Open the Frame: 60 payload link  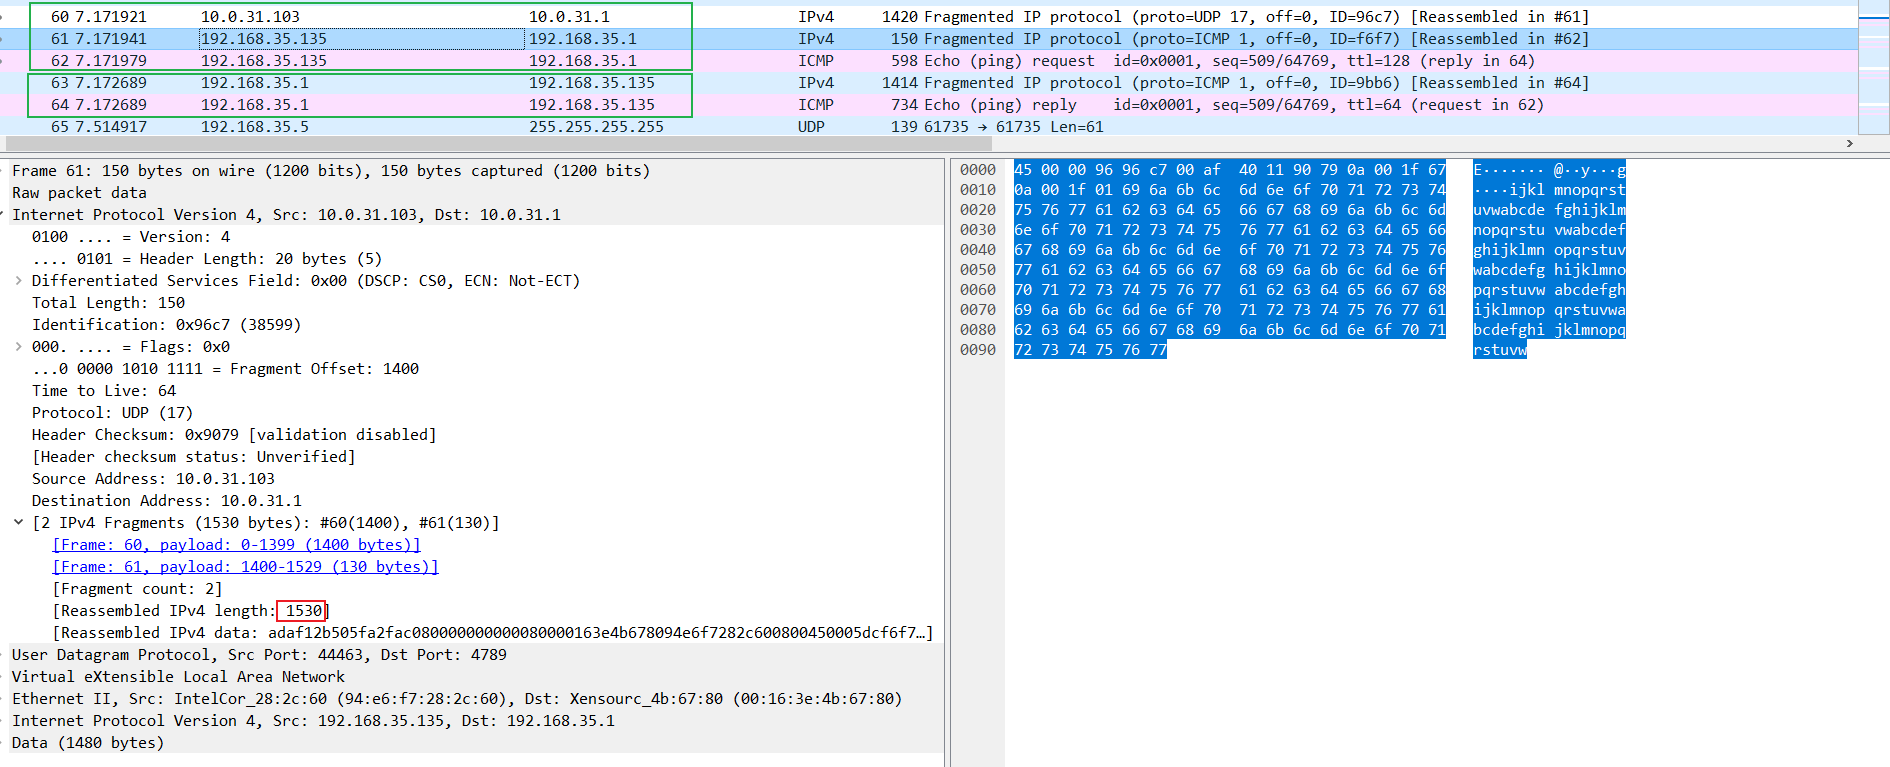click(236, 545)
